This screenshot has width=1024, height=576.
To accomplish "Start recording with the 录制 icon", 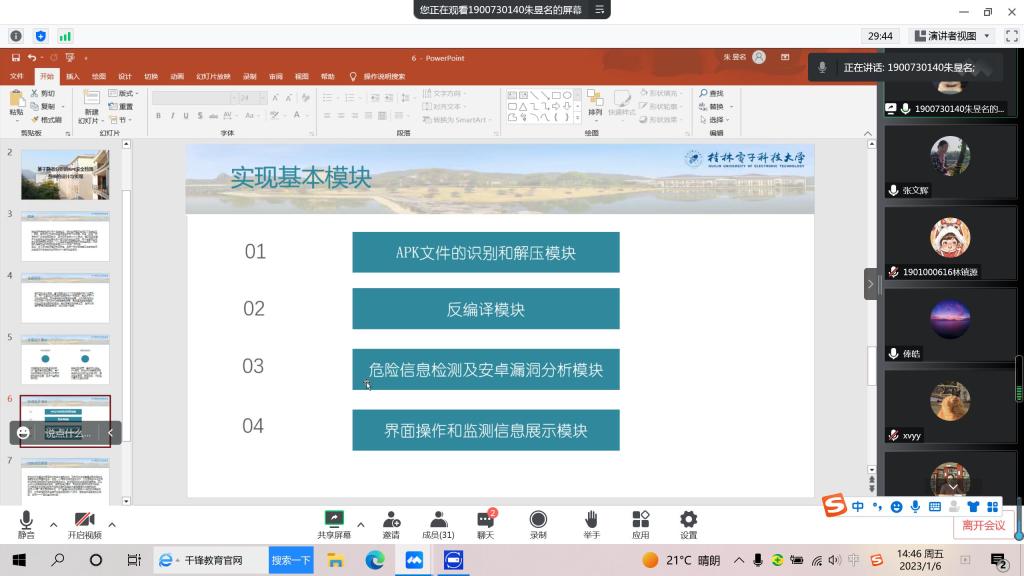I will (x=538, y=524).
